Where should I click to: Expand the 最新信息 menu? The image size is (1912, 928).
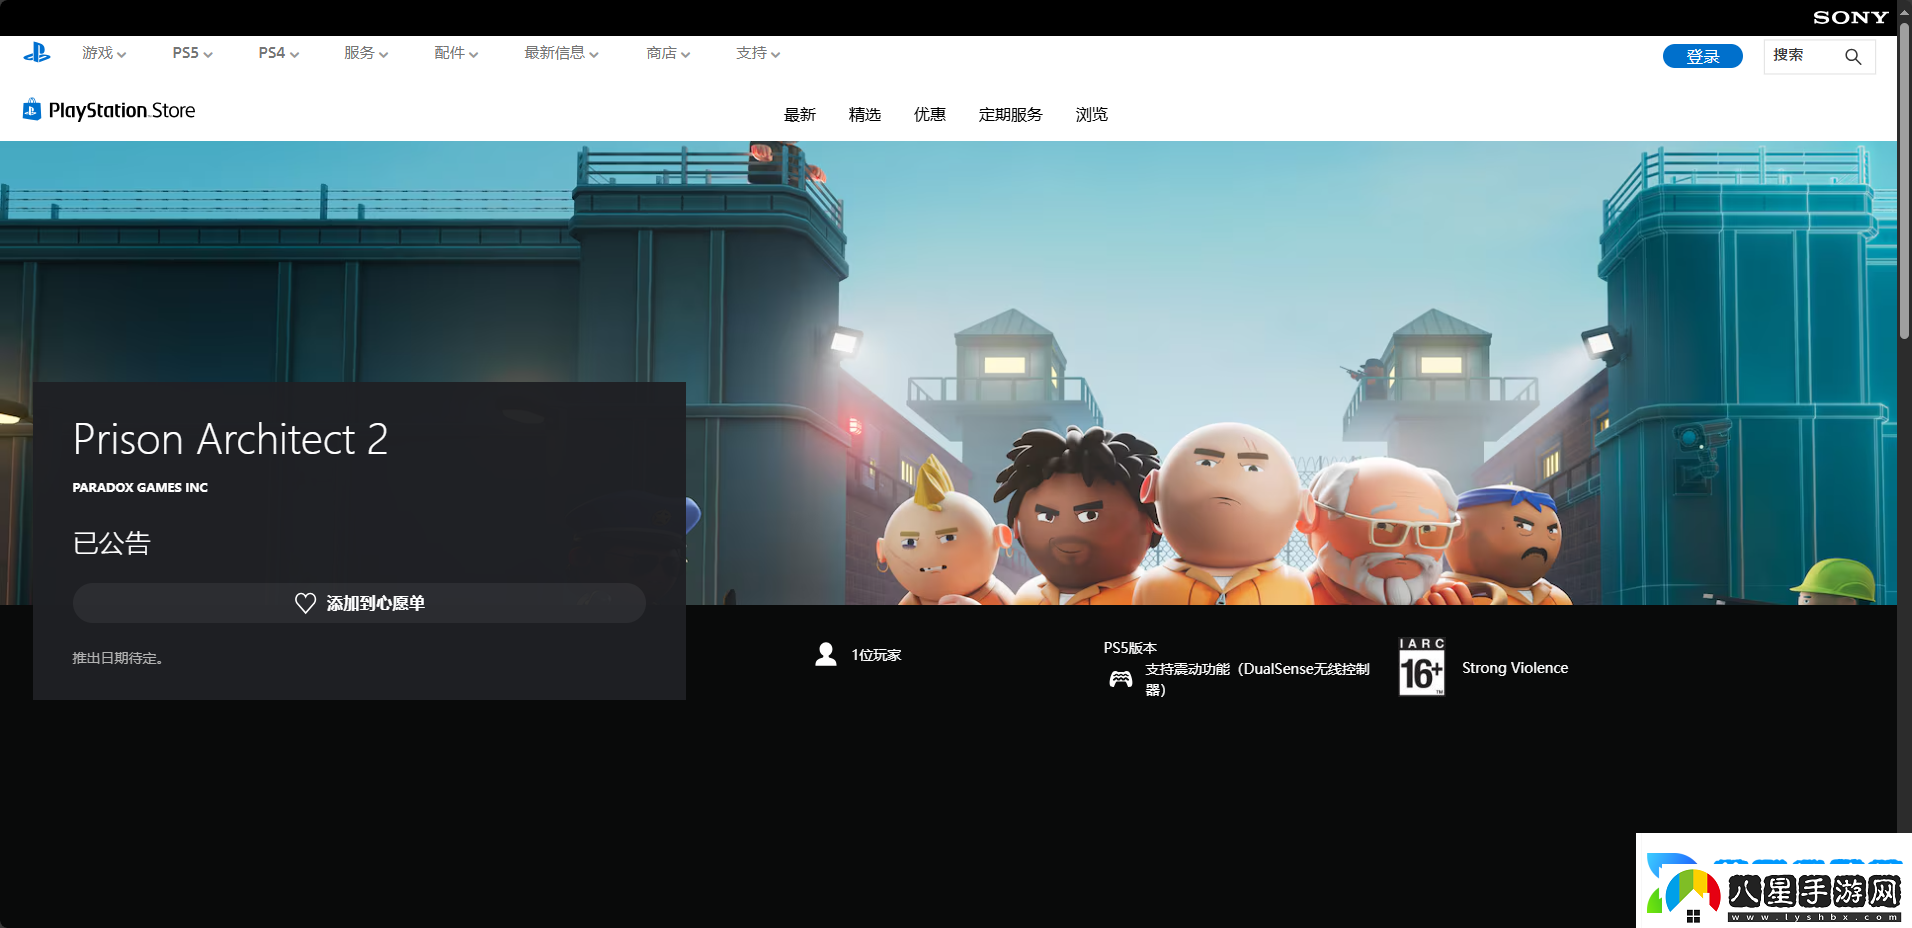point(561,53)
